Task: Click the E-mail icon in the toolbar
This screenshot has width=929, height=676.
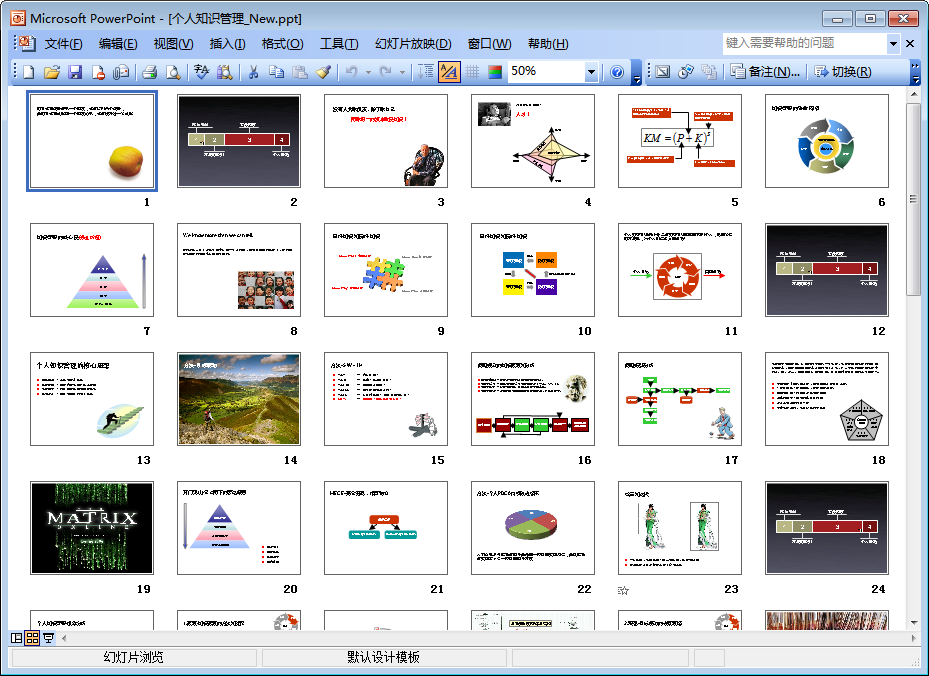Action: click(x=121, y=72)
